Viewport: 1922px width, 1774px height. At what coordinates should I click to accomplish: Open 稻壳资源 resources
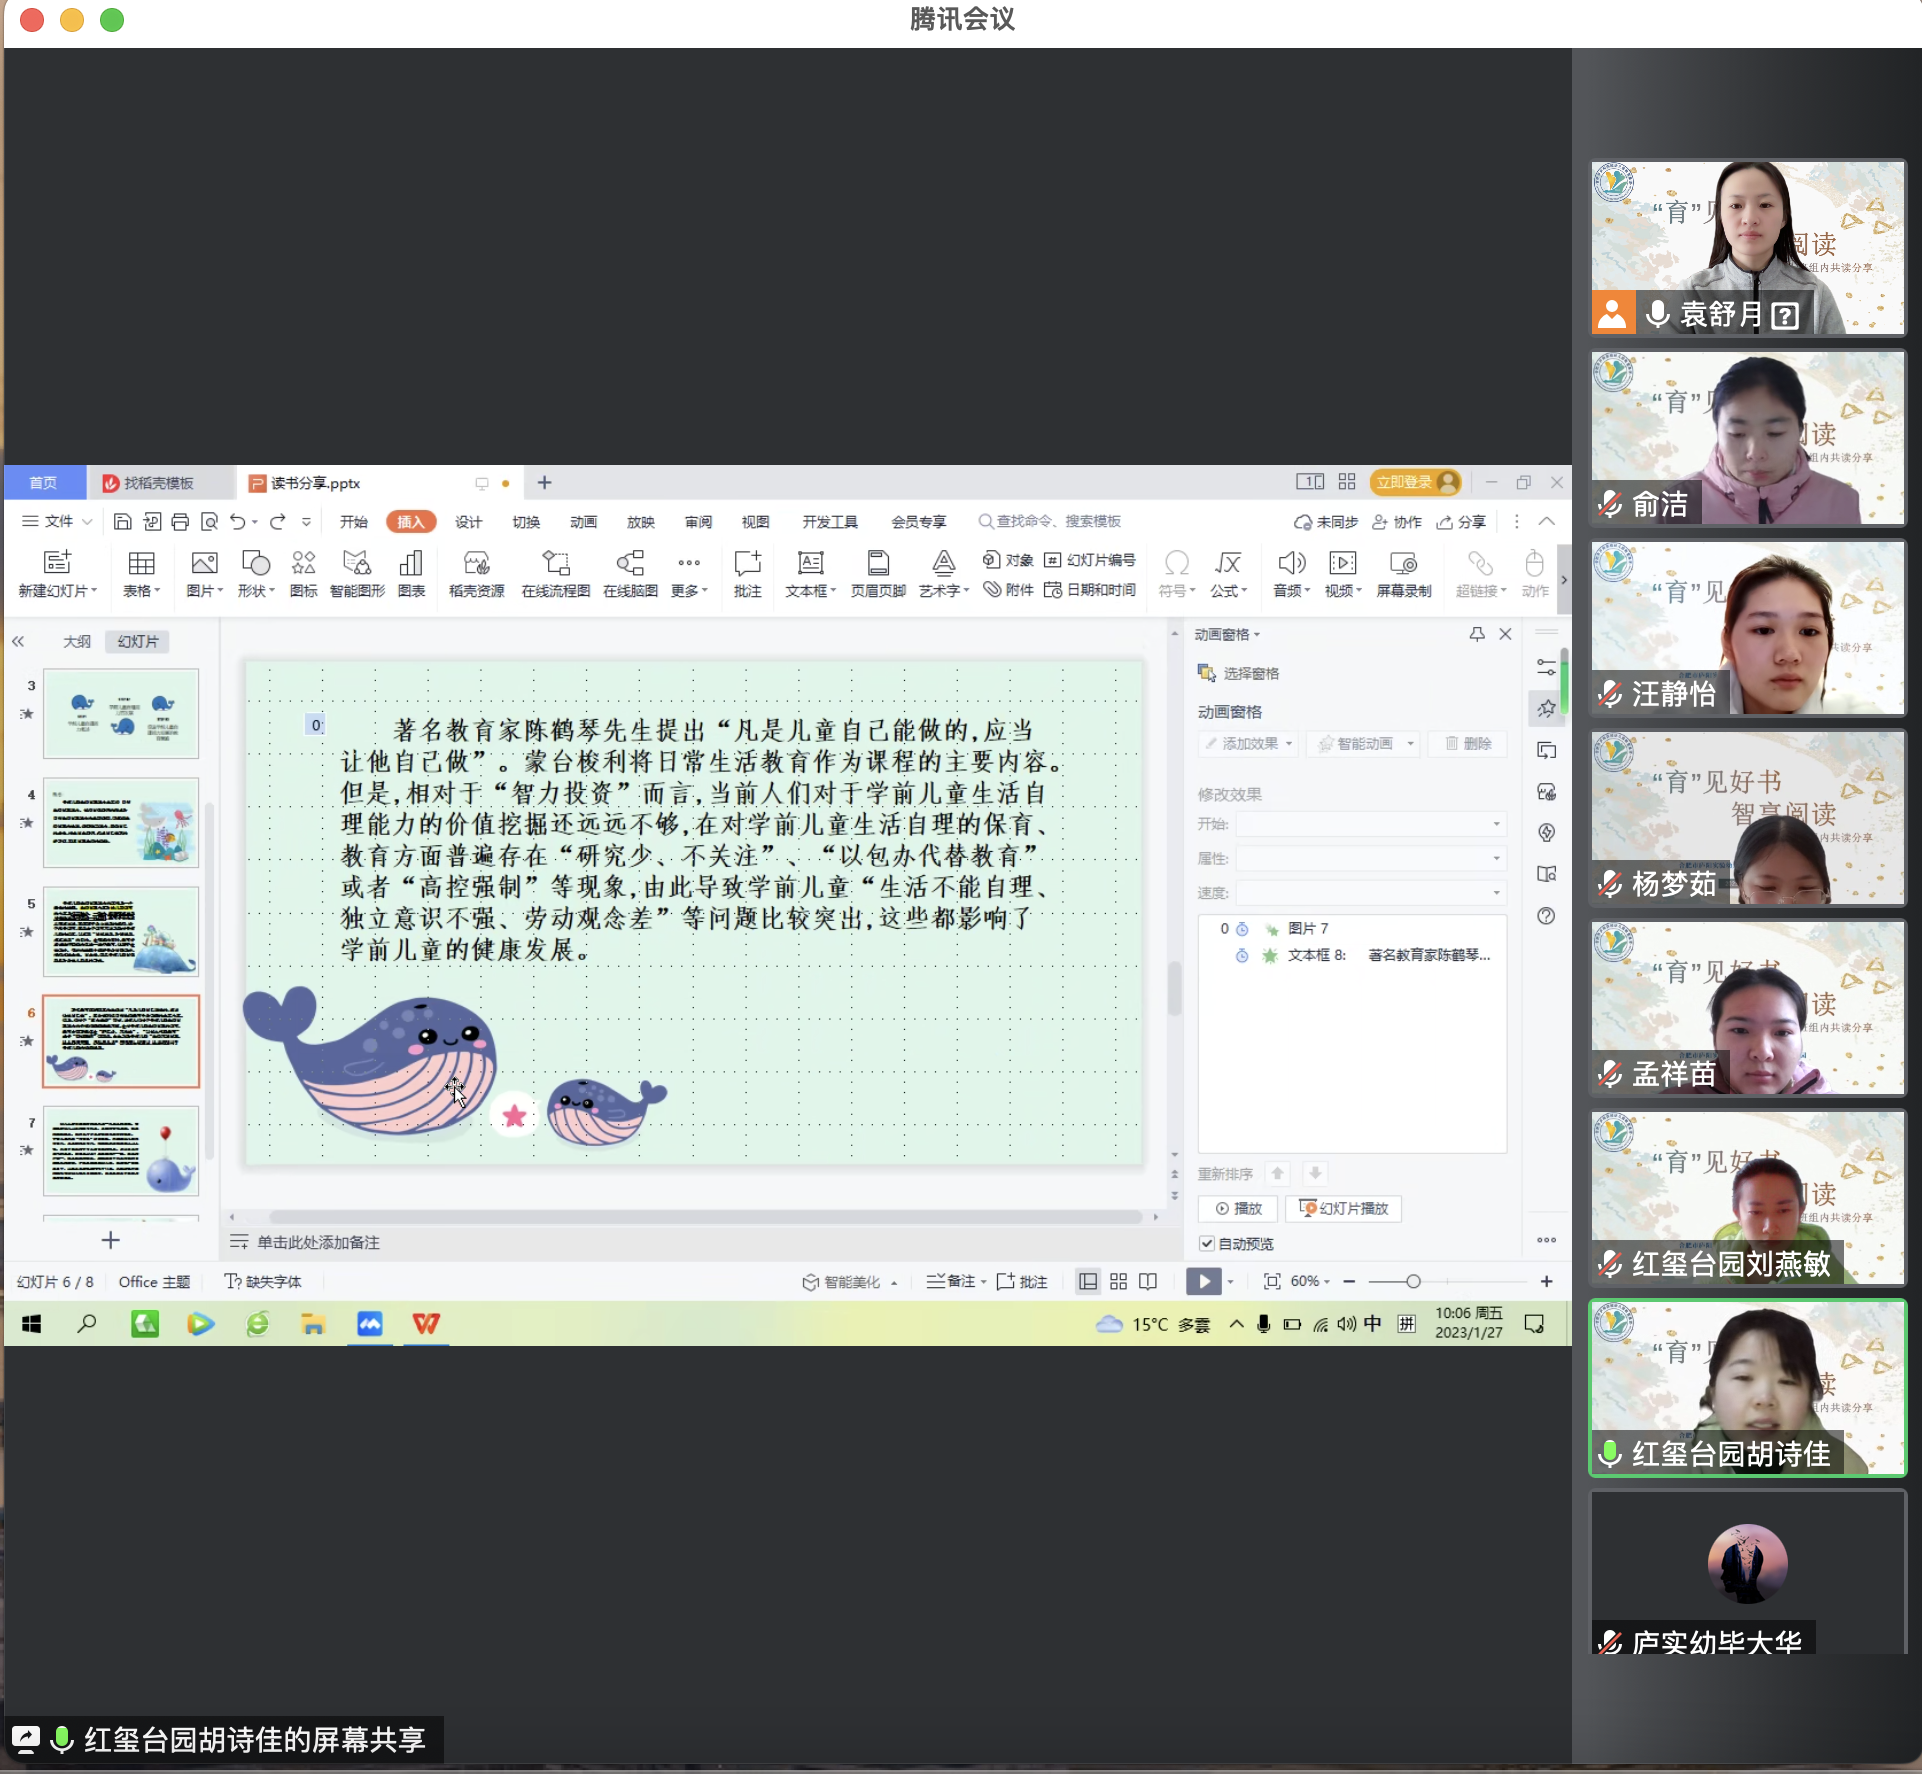pyautogui.click(x=476, y=573)
